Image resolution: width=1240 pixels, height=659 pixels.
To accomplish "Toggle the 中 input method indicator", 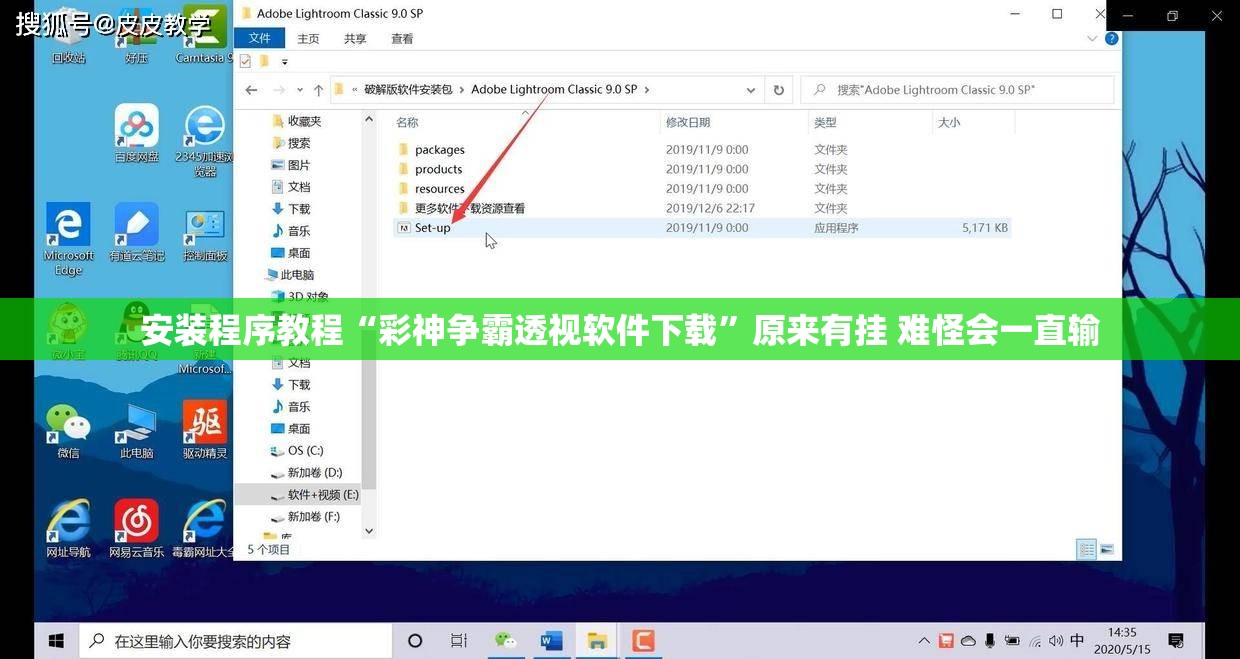I will coord(1077,641).
